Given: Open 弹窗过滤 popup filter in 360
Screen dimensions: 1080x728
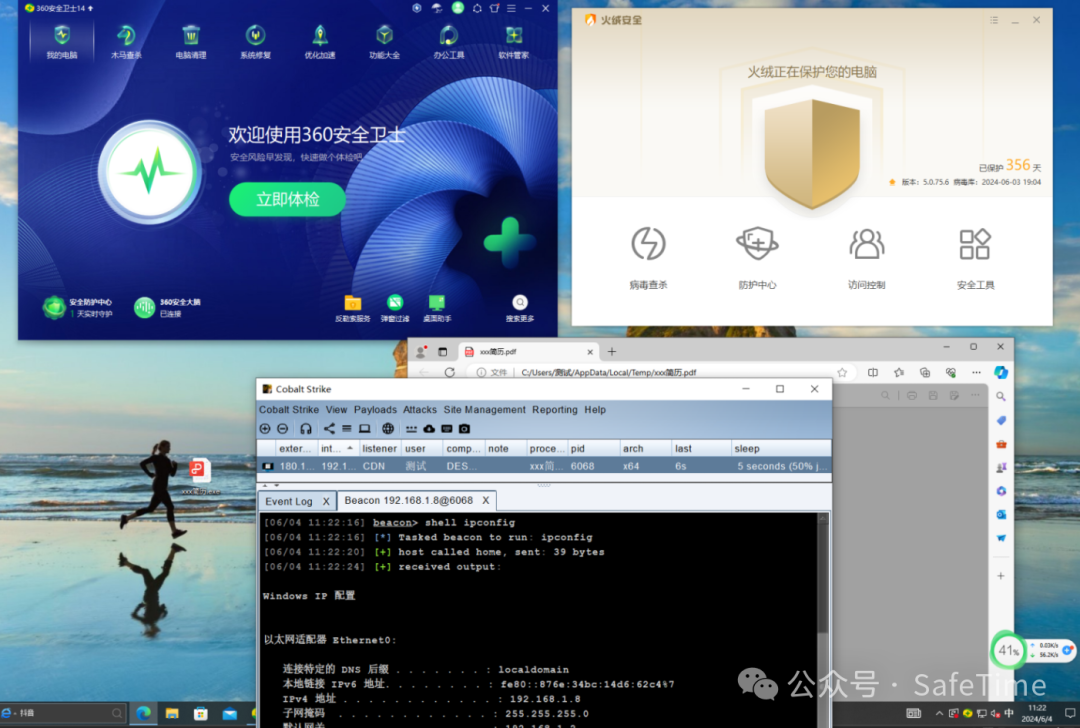Looking at the screenshot, I should pyautogui.click(x=395, y=308).
